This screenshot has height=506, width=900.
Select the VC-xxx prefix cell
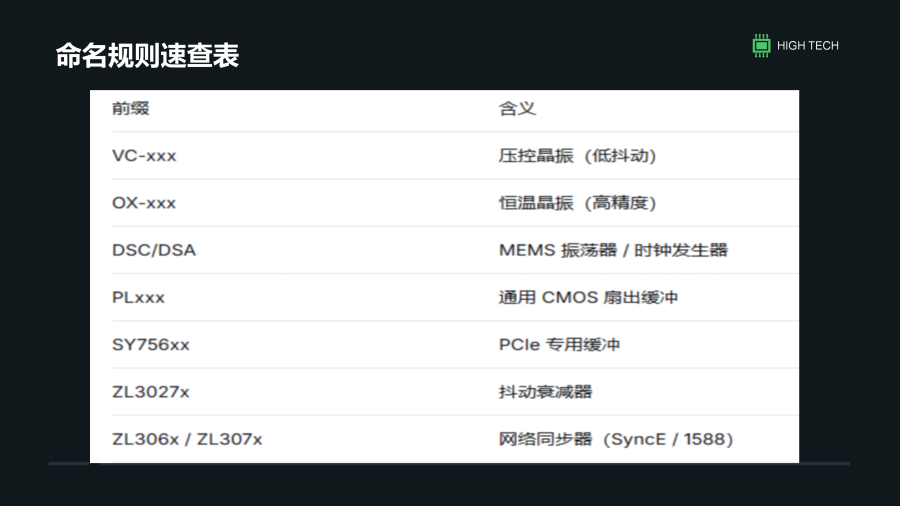point(144,156)
